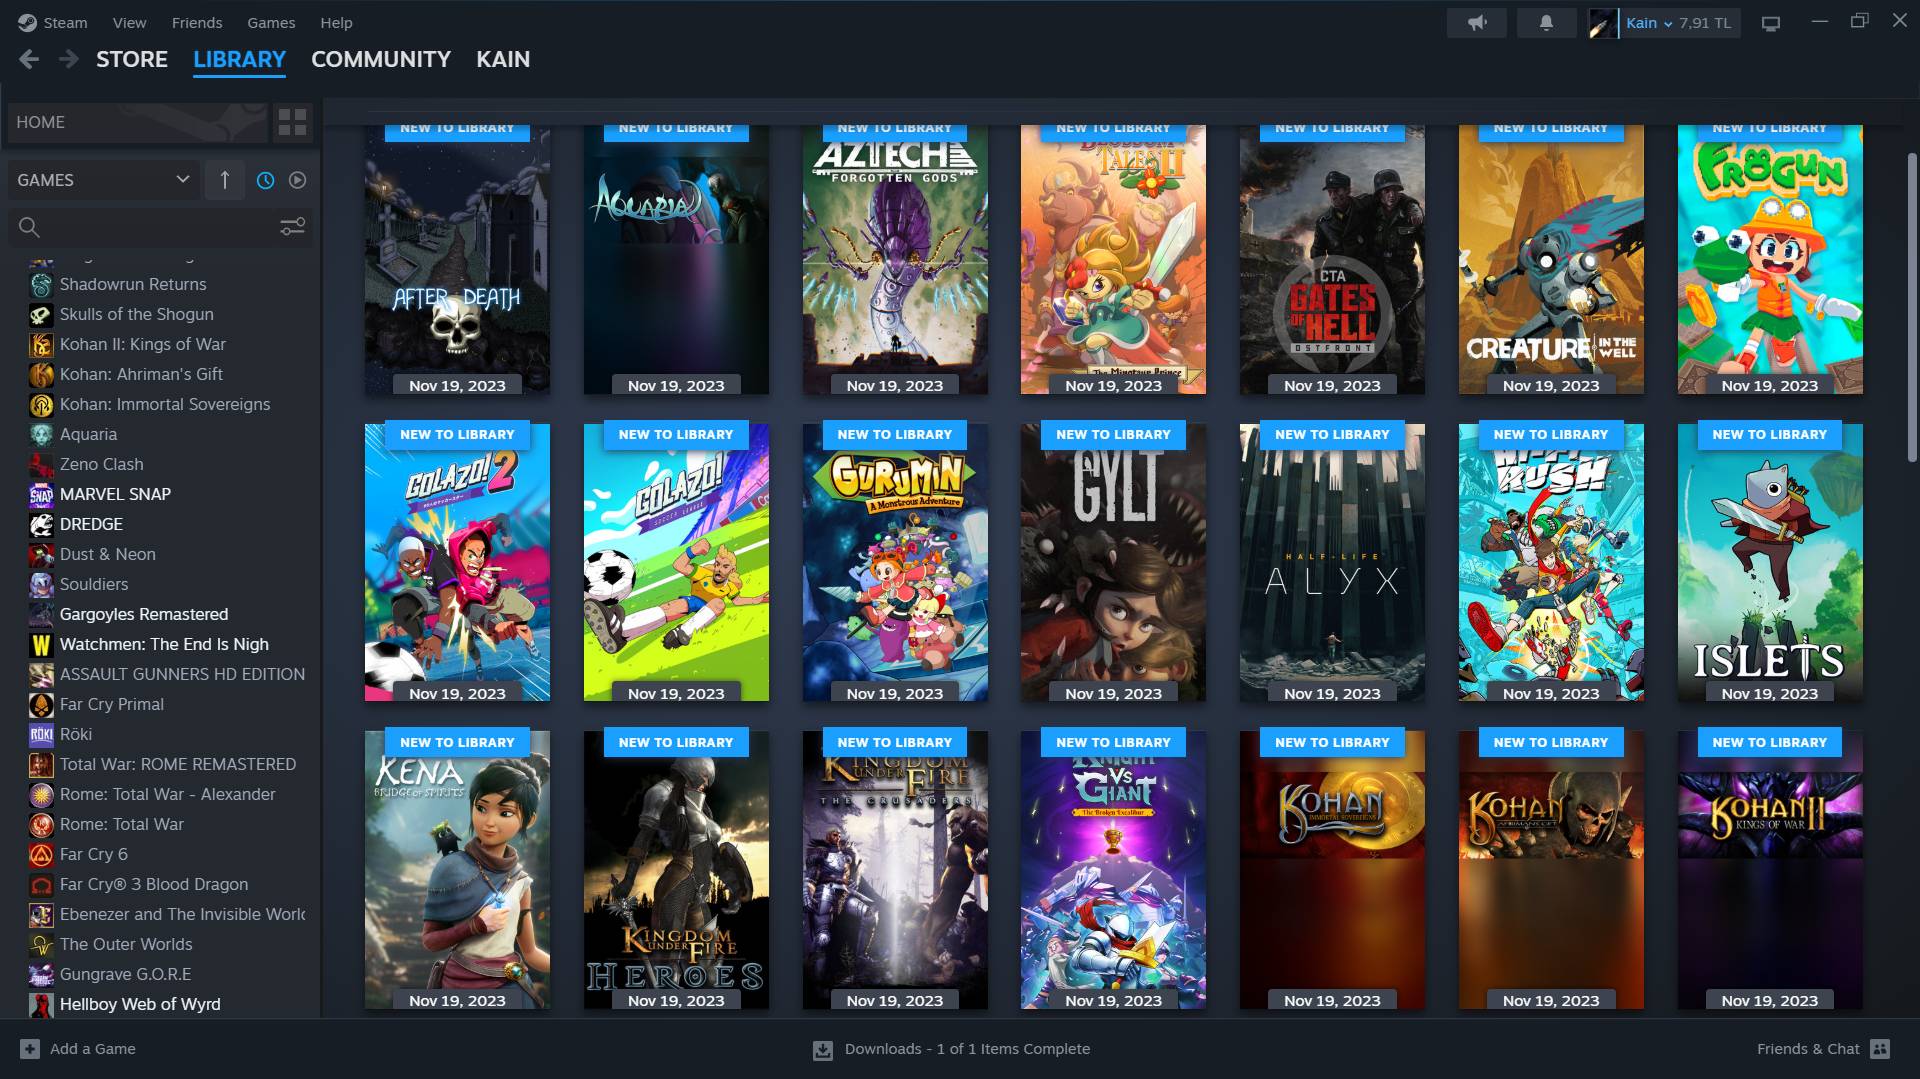Image resolution: width=1920 pixels, height=1079 pixels.
Task: Open the Kingdom Under Fire Heroes cover
Action: coord(676,870)
